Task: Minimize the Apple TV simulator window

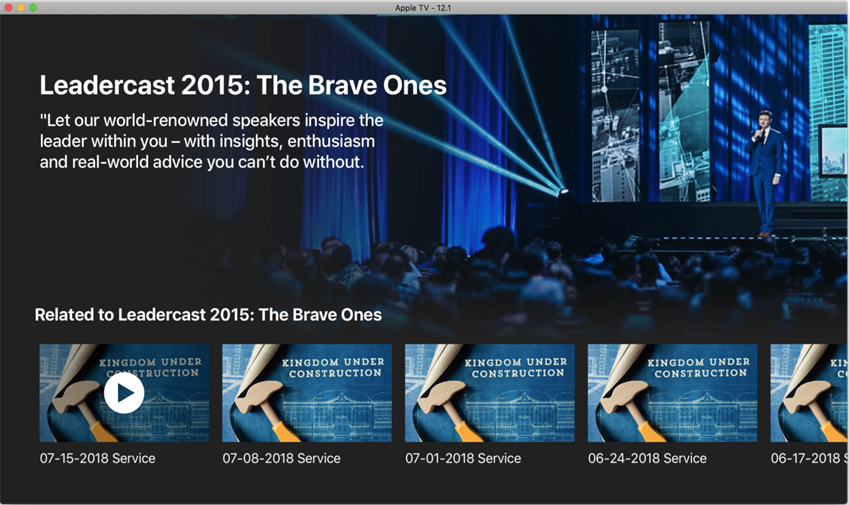Action: point(21,8)
